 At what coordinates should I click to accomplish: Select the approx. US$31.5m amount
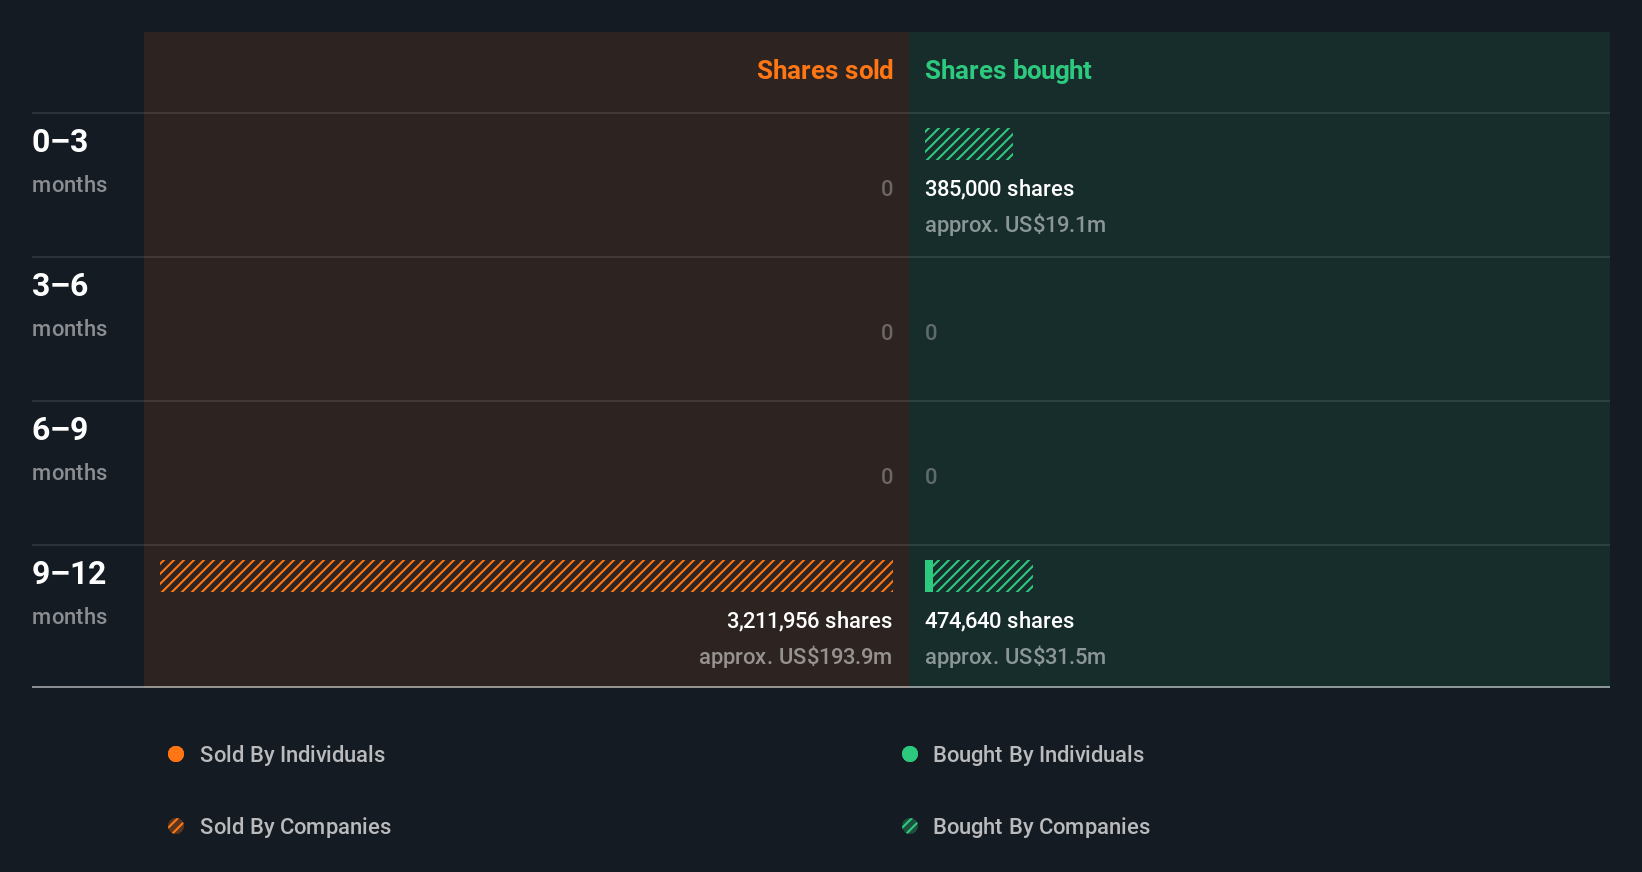[x=1015, y=656]
